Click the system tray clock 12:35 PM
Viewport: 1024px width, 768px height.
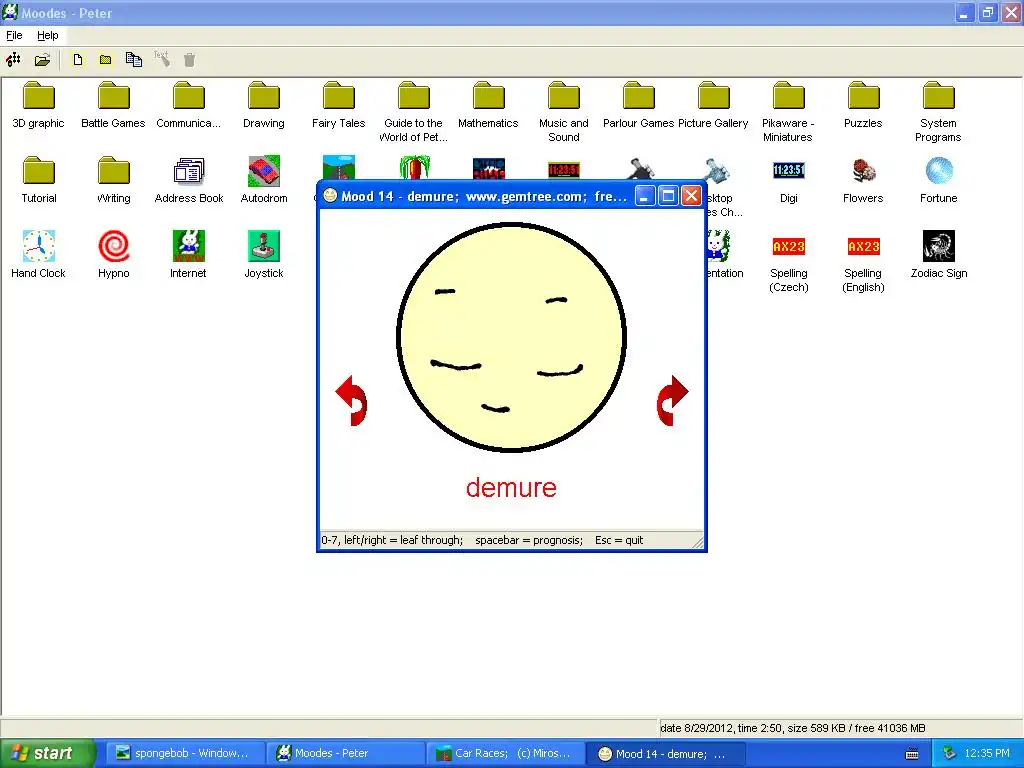click(987, 753)
